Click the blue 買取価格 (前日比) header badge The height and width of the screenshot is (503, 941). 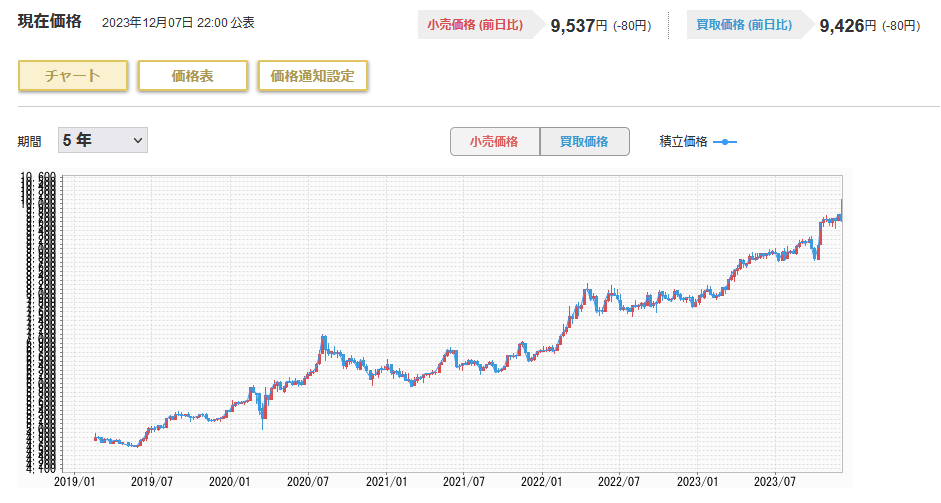point(743,25)
